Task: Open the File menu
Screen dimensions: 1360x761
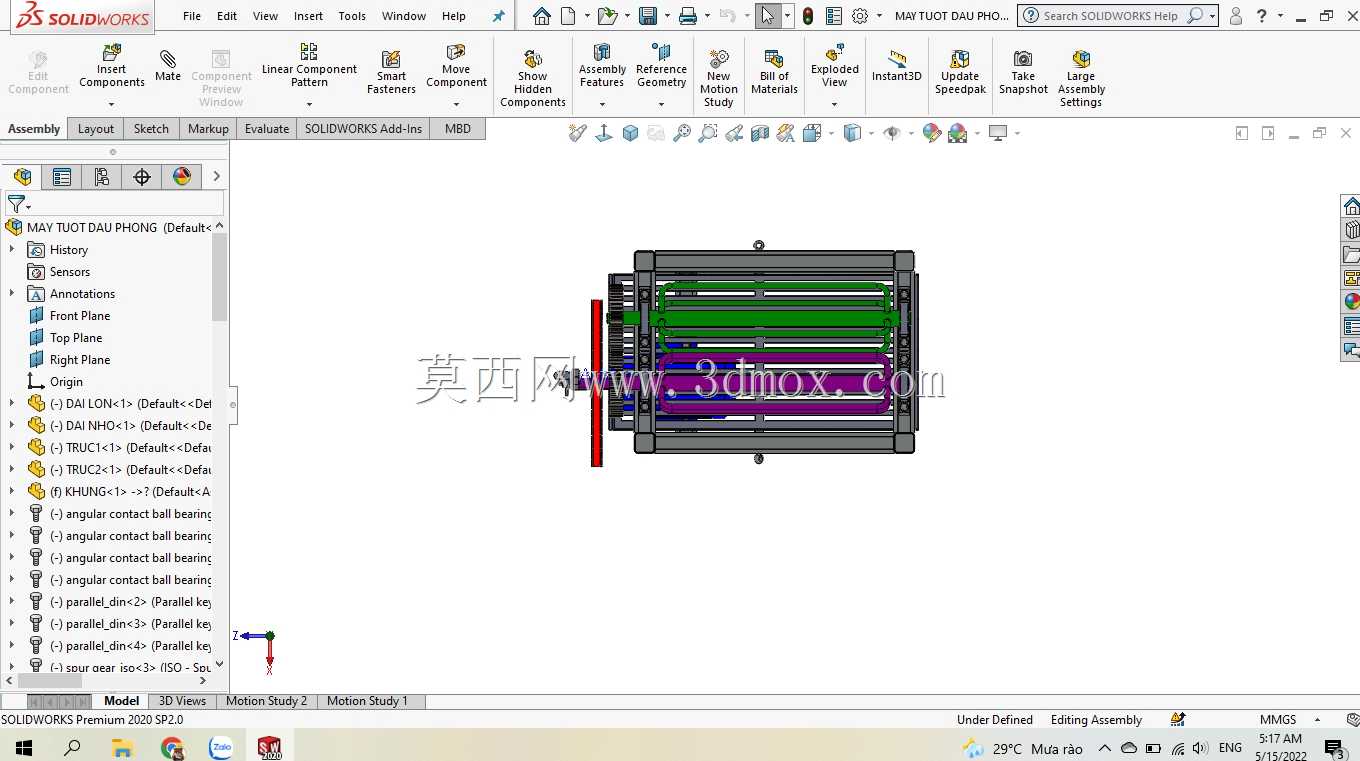Action: pos(192,16)
